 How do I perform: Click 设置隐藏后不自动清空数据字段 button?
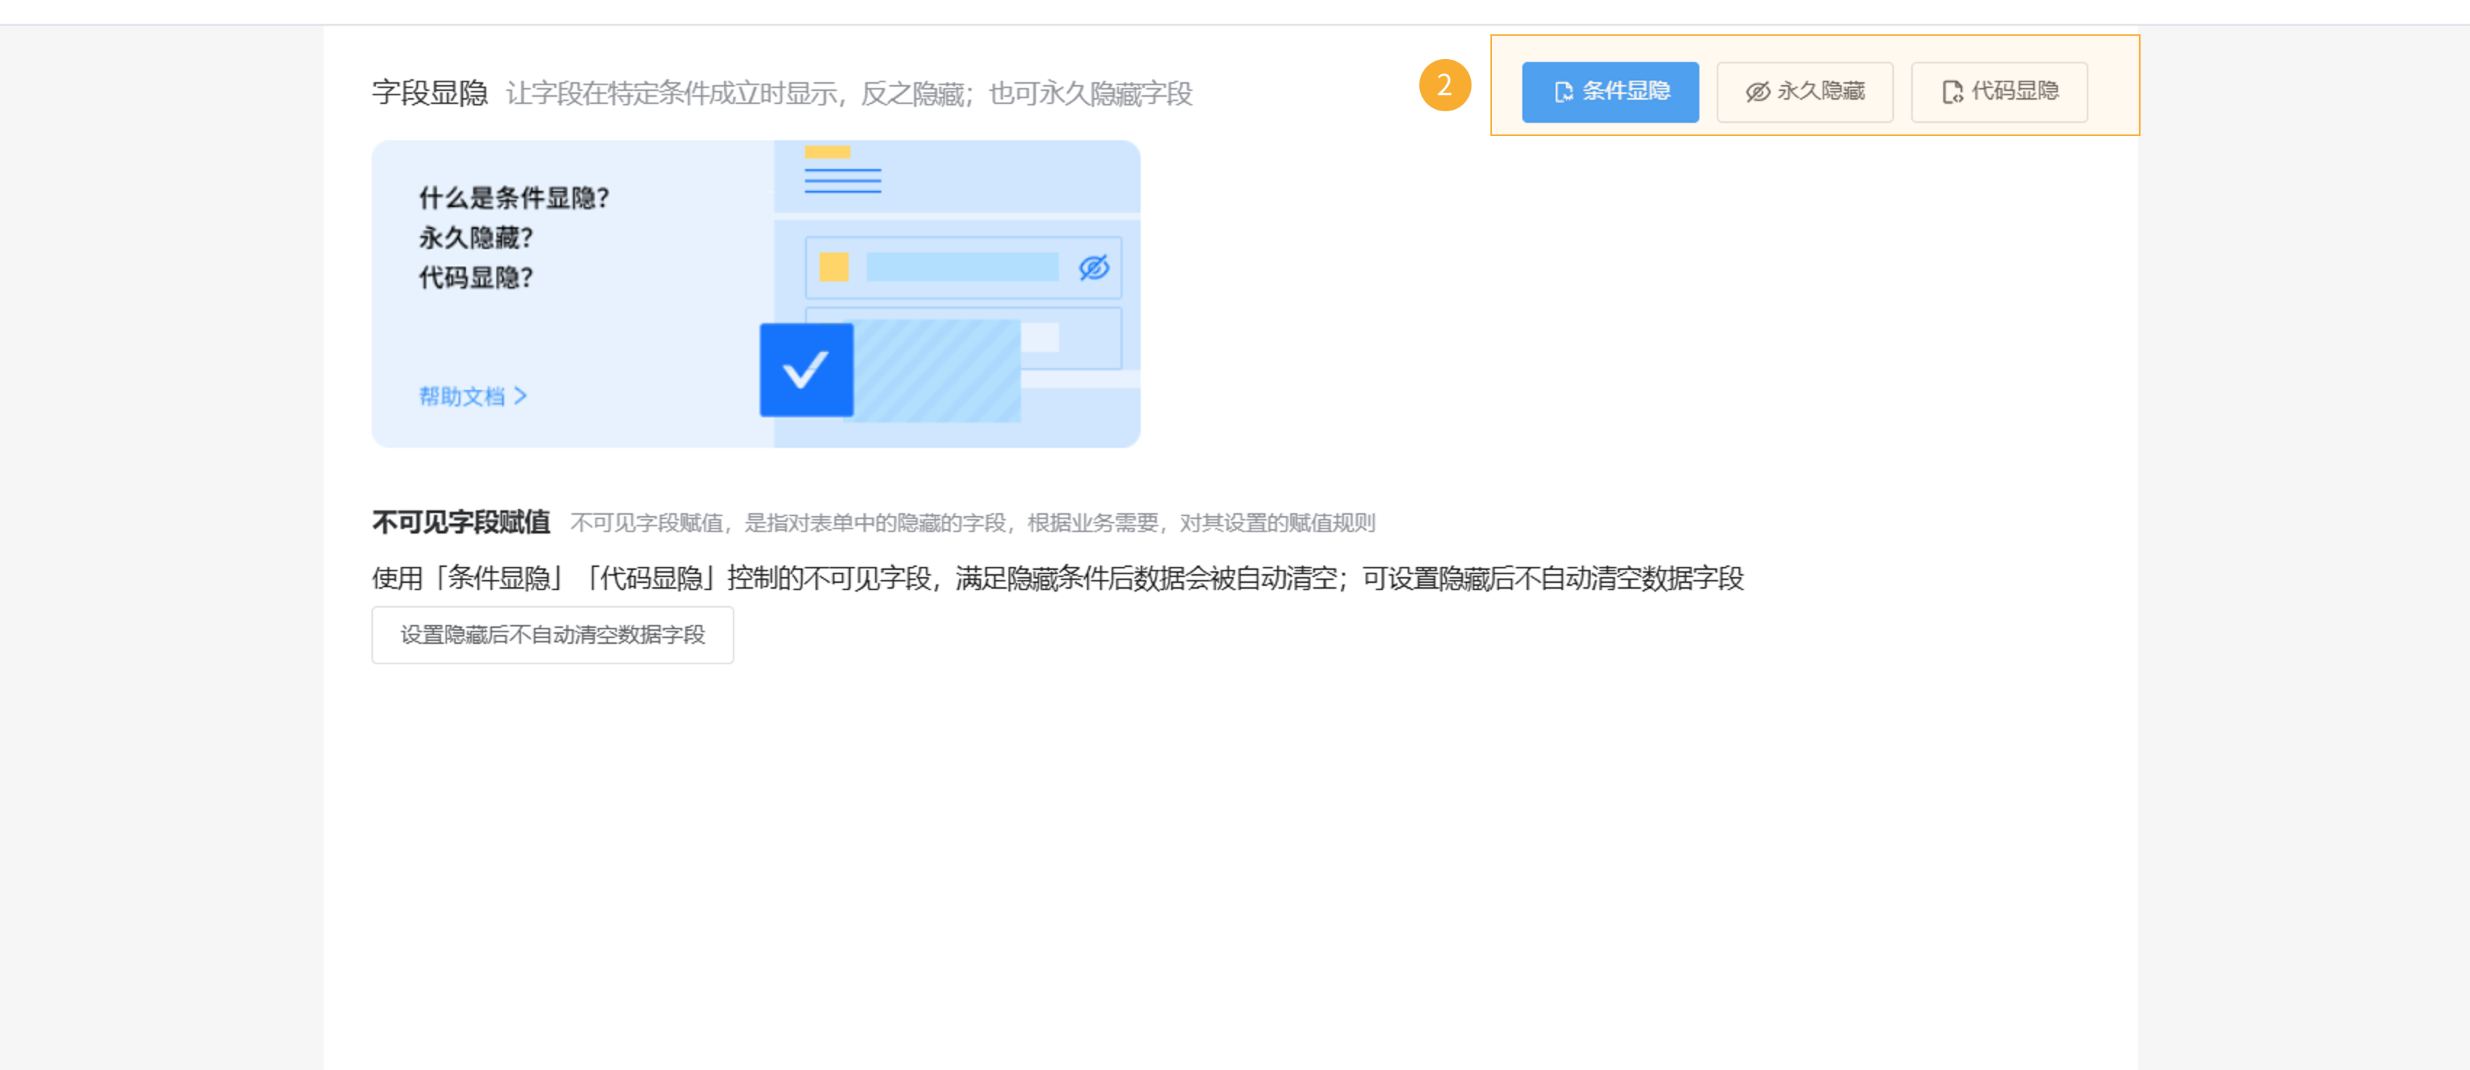tap(552, 635)
